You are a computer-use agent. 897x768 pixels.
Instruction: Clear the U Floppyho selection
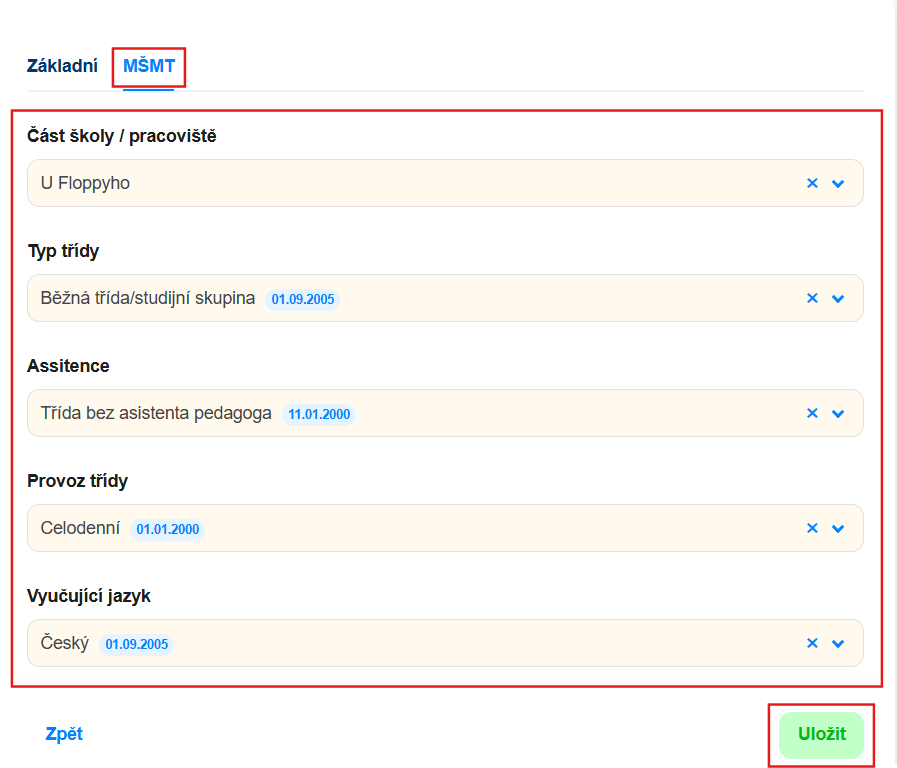point(812,183)
